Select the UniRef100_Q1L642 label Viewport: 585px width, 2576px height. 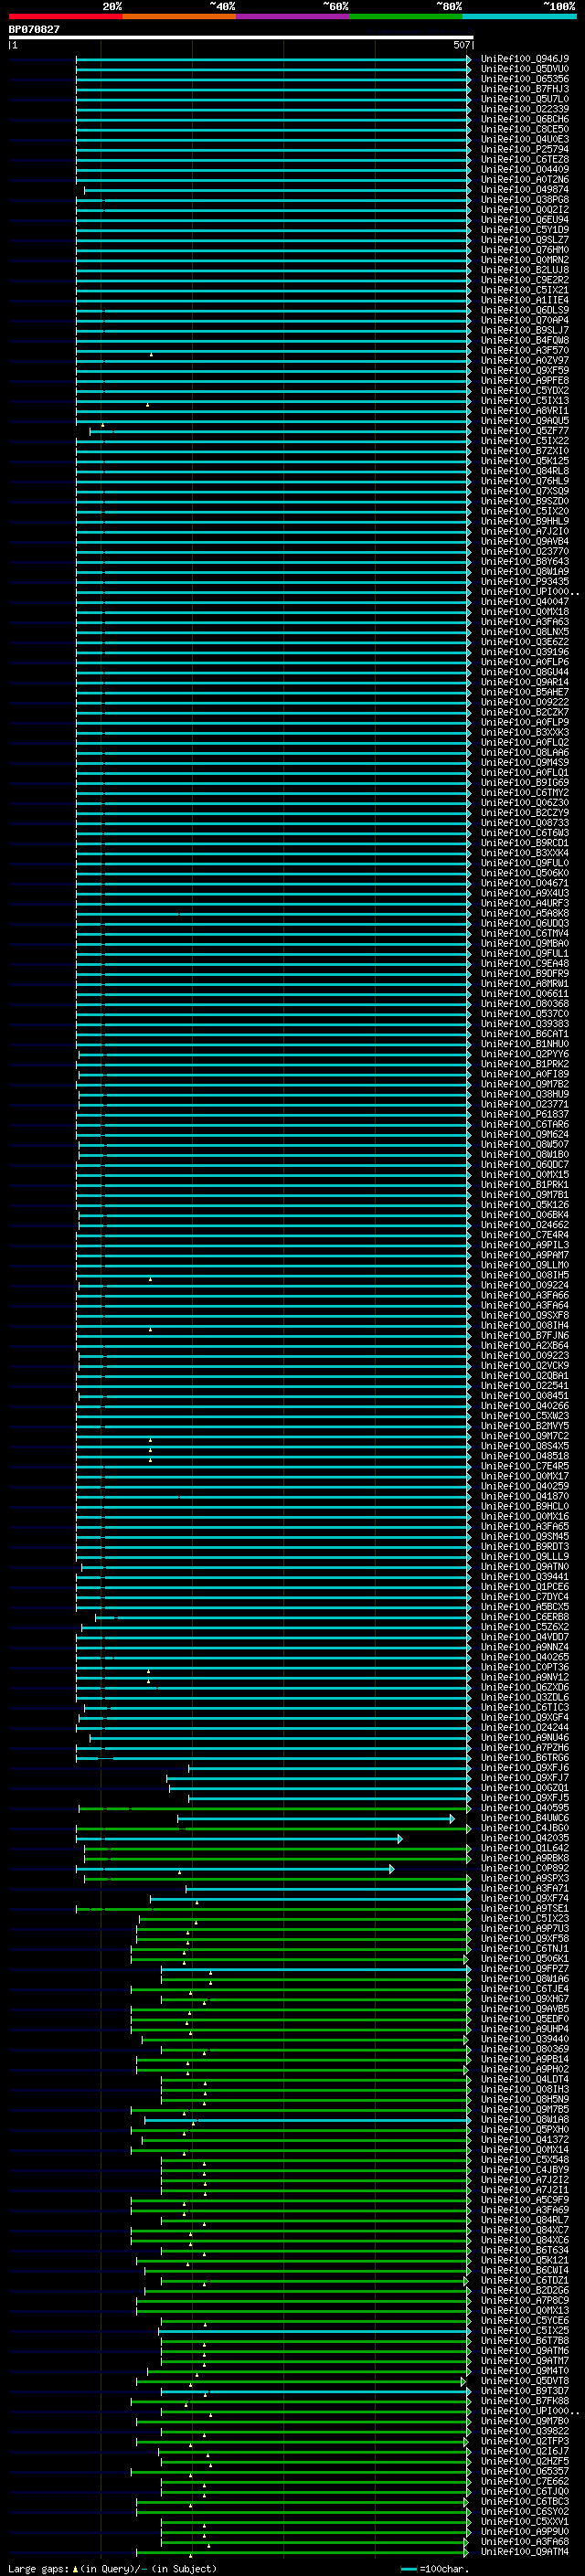[x=524, y=1848]
